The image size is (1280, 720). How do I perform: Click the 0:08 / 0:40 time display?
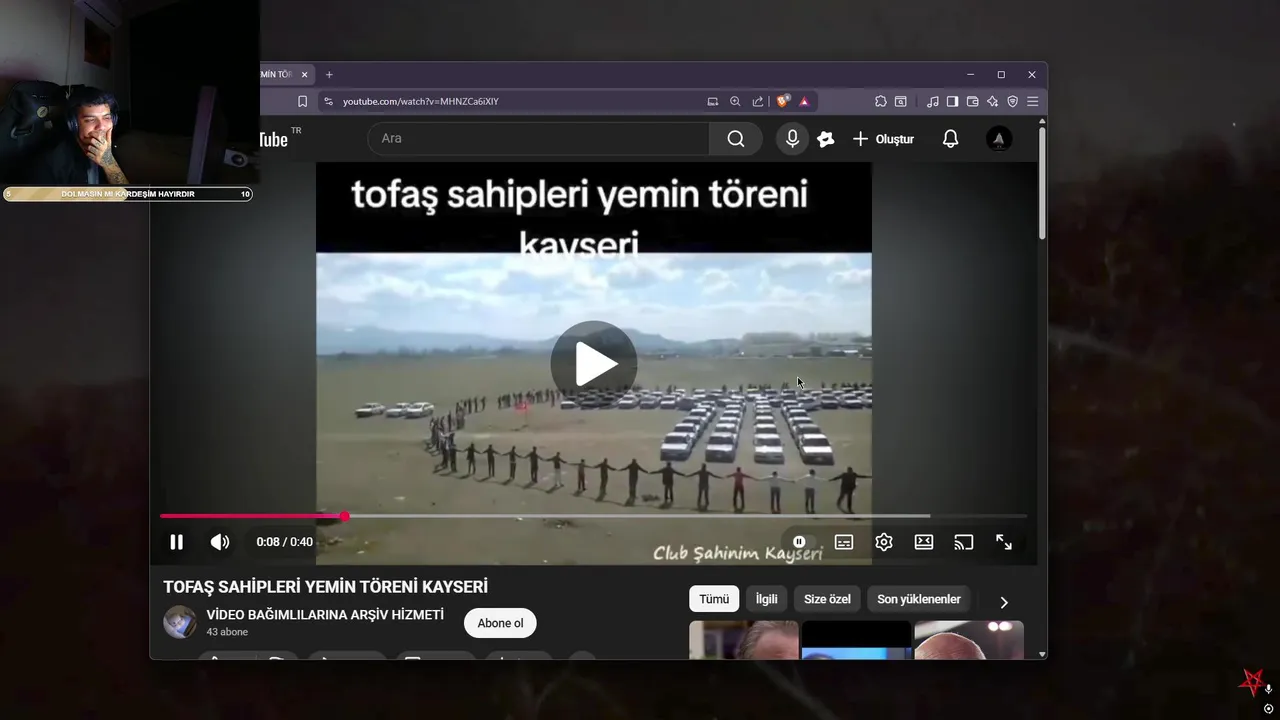click(x=284, y=542)
